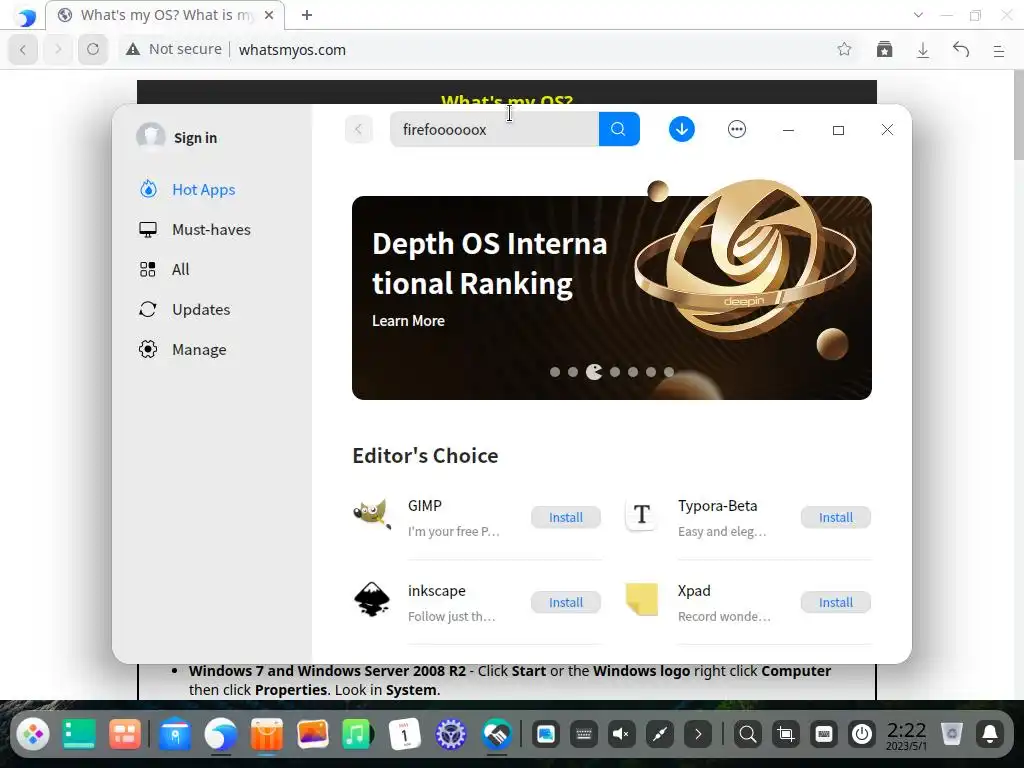1024x768 pixels.
Task: Toggle the muted volume icon in dock
Action: (x=621, y=735)
